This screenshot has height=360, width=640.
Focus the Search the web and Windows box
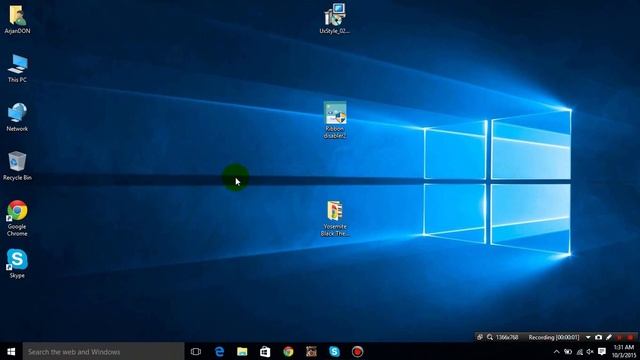[x=103, y=351]
